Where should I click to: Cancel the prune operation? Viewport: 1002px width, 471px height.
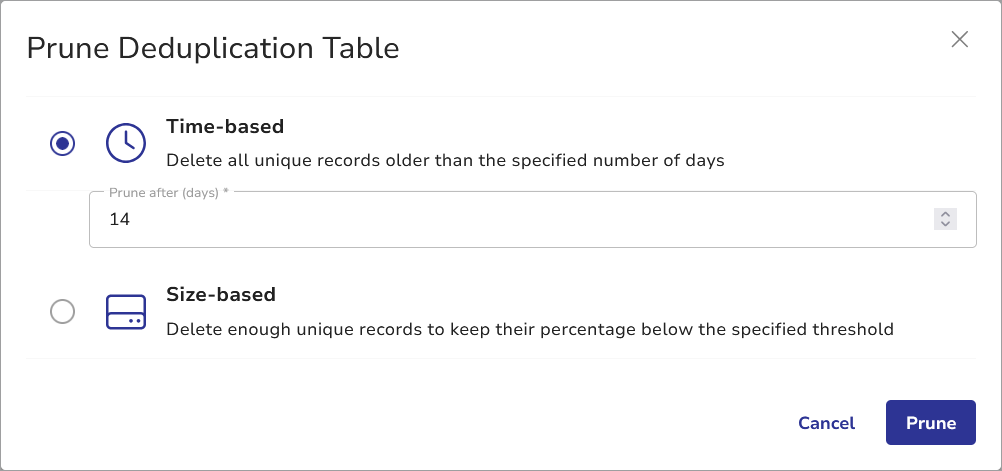pyautogui.click(x=826, y=423)
